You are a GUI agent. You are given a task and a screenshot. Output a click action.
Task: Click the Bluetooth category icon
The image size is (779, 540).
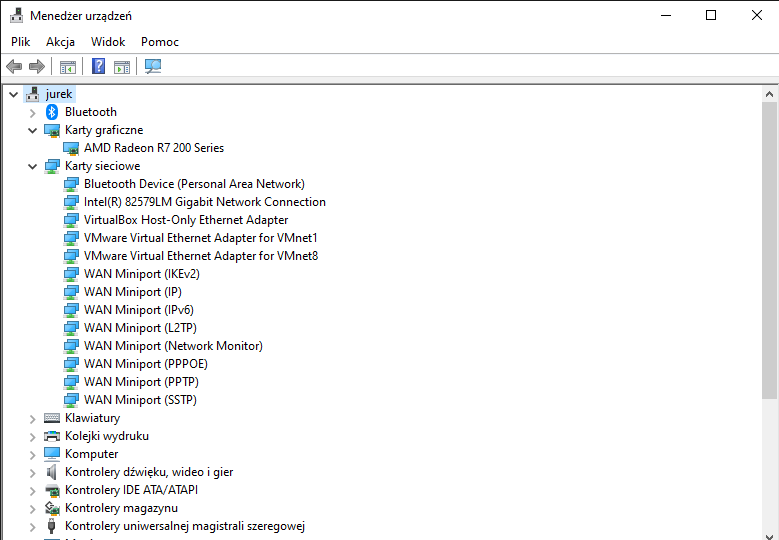tap(52, 112)
